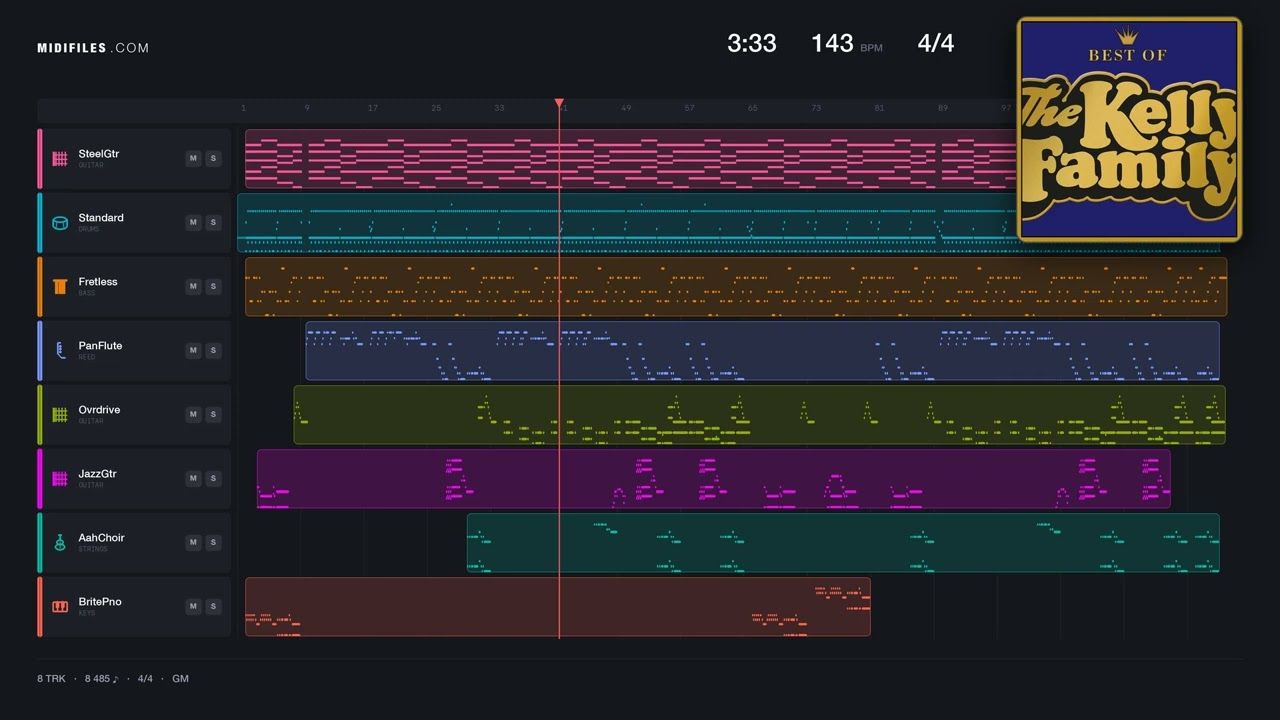Solo the AahChoir track

pos(213,542)
